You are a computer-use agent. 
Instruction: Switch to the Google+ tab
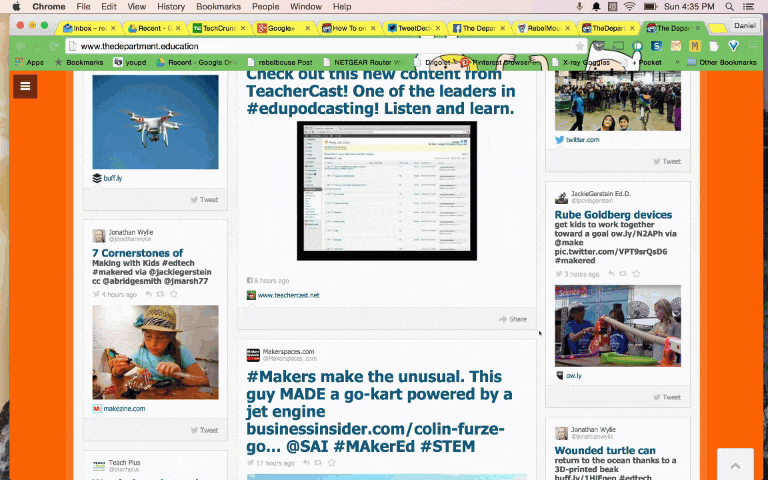tap(283, 28)
